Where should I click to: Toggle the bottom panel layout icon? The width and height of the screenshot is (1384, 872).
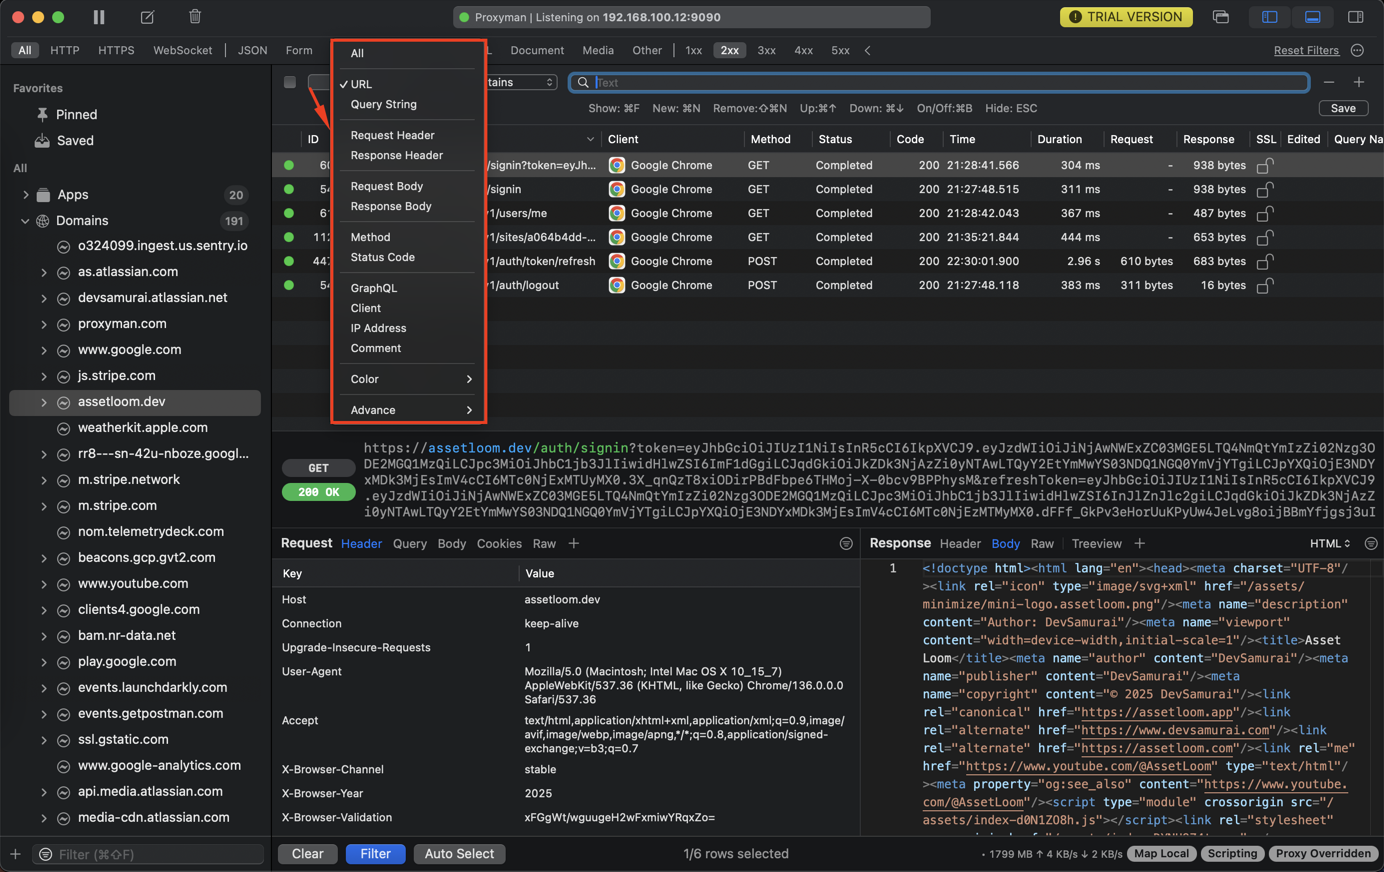coord(1313,17)
